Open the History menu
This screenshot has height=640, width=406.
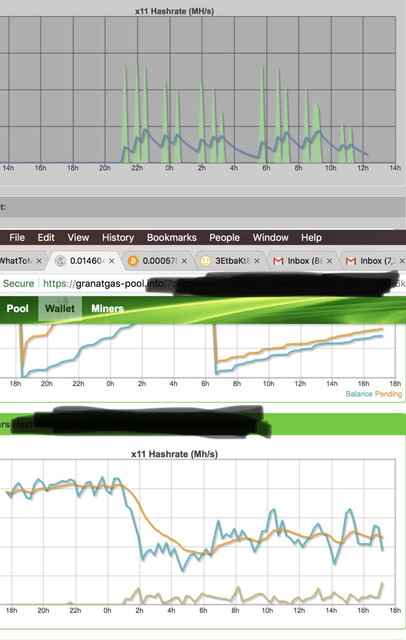118,238
